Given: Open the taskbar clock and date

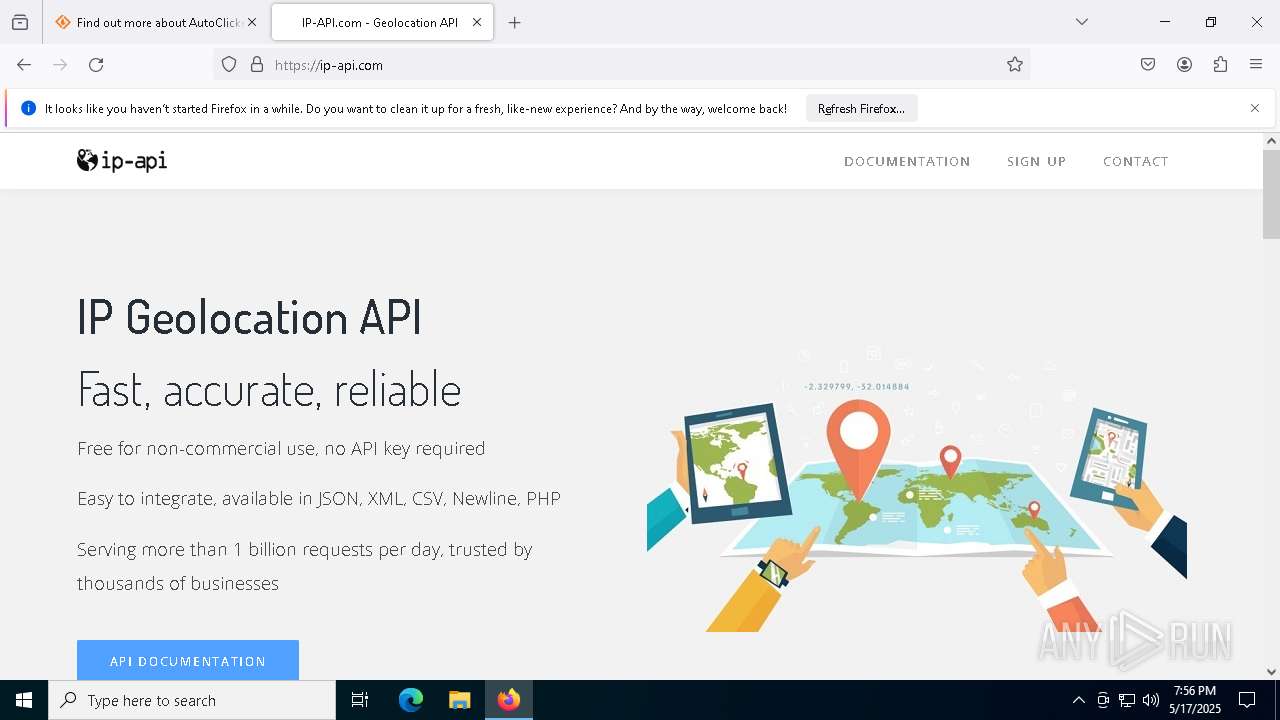Looking at the screenshot, I should click(1195, 700).
